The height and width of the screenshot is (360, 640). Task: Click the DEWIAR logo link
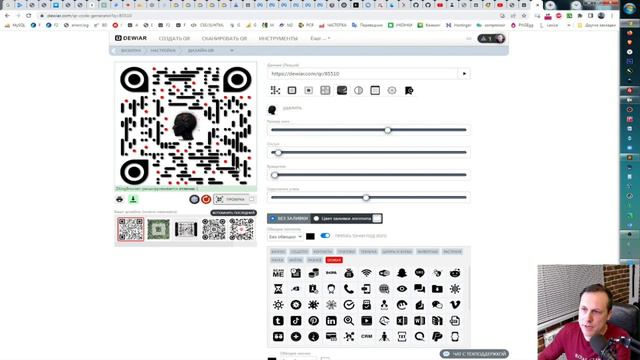pos(131,38)
